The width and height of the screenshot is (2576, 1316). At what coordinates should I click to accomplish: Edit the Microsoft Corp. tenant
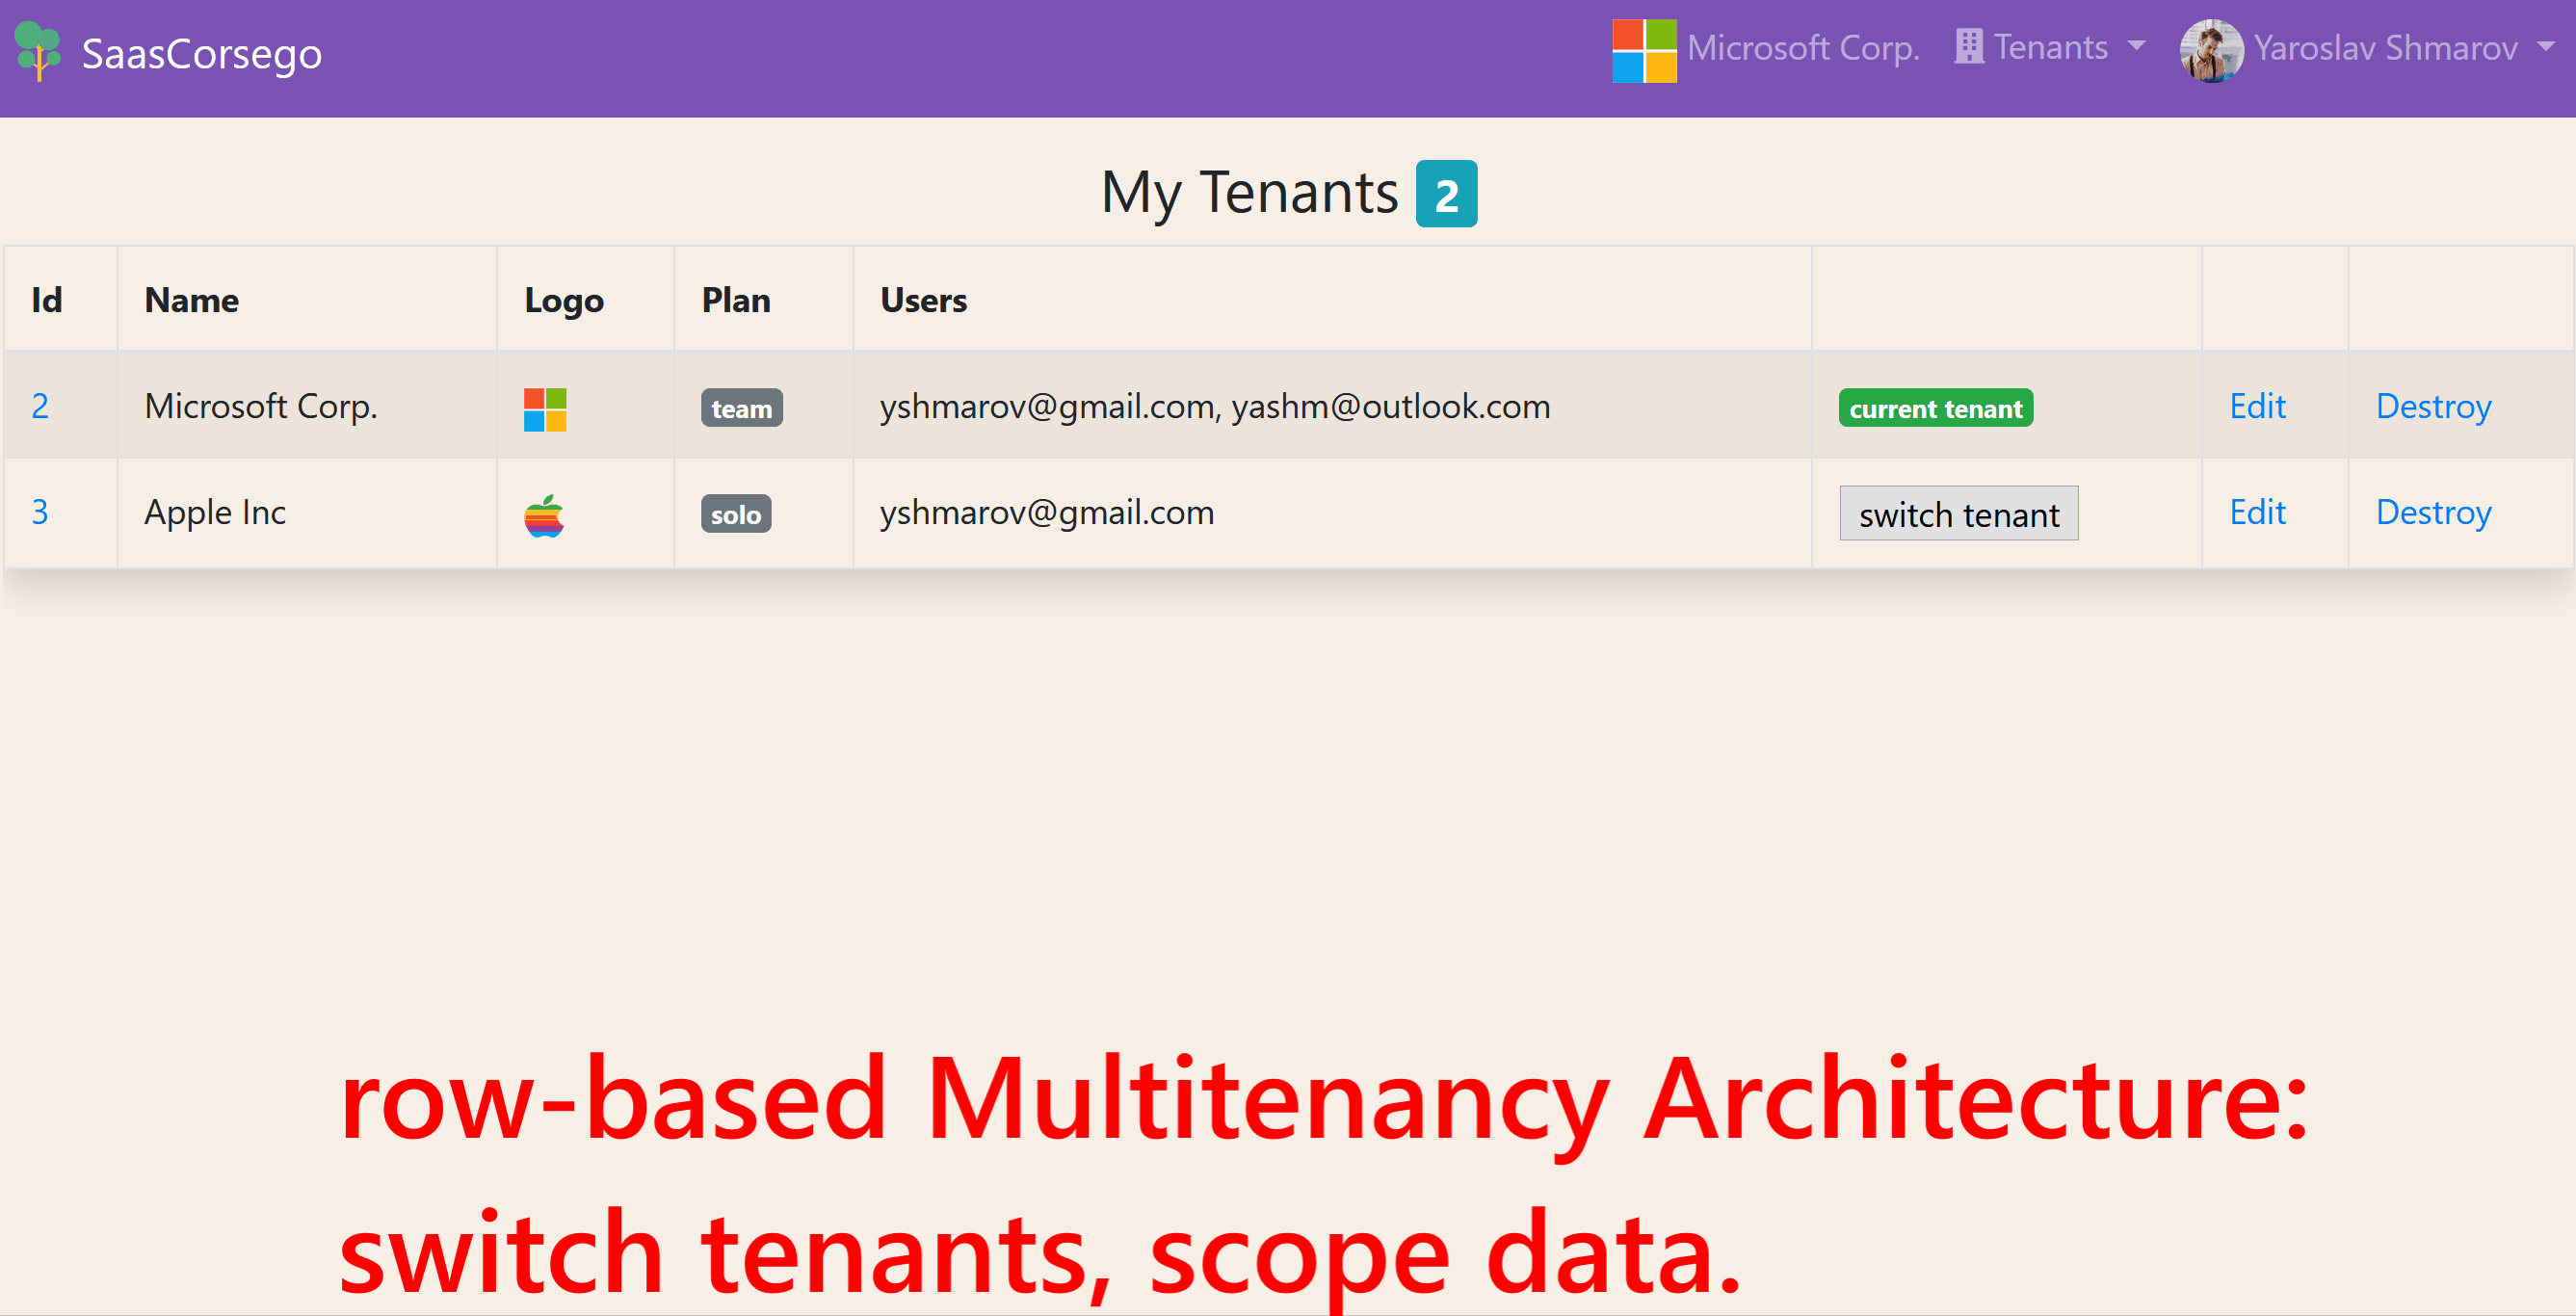point(2256,406)
